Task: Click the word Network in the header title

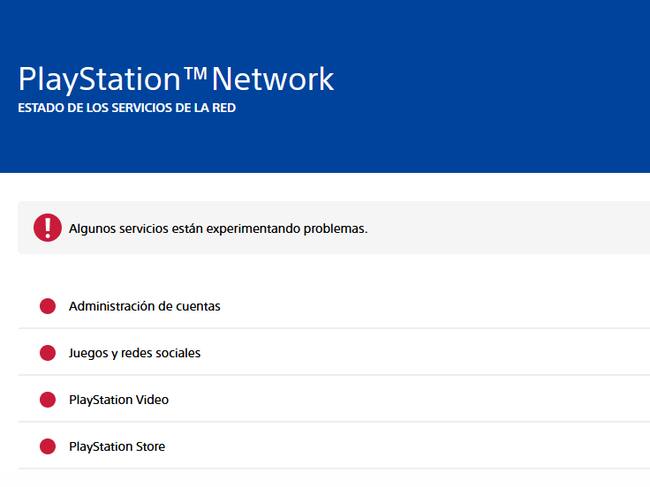Action: coord(272,80)
